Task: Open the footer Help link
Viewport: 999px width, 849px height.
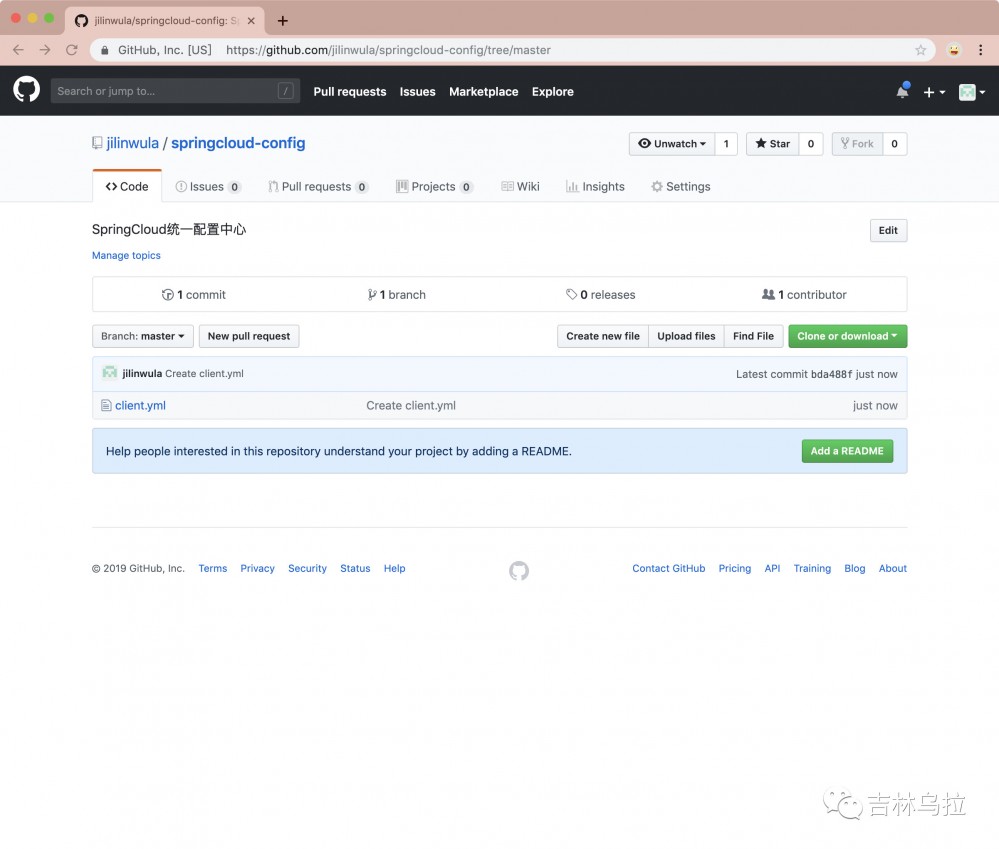Action: pos(394,568)
